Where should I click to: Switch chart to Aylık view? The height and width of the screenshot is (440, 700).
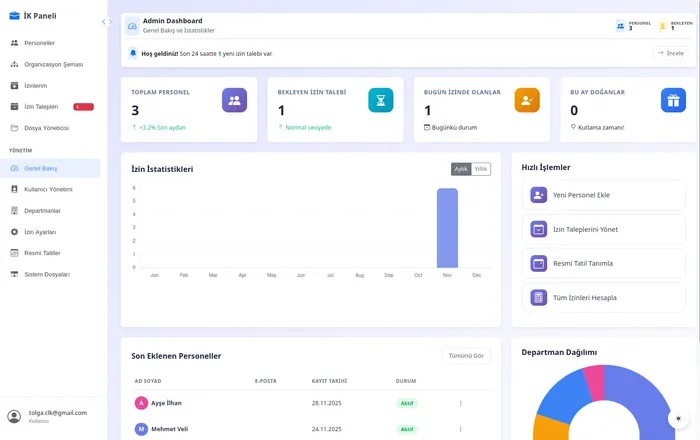461,169
